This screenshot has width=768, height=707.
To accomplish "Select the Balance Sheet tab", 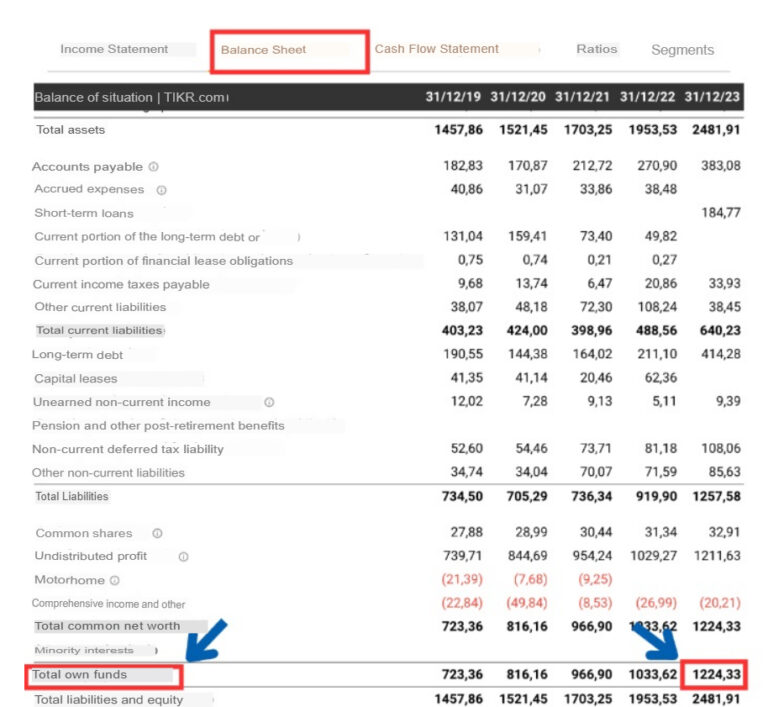I will coord(264,50).
